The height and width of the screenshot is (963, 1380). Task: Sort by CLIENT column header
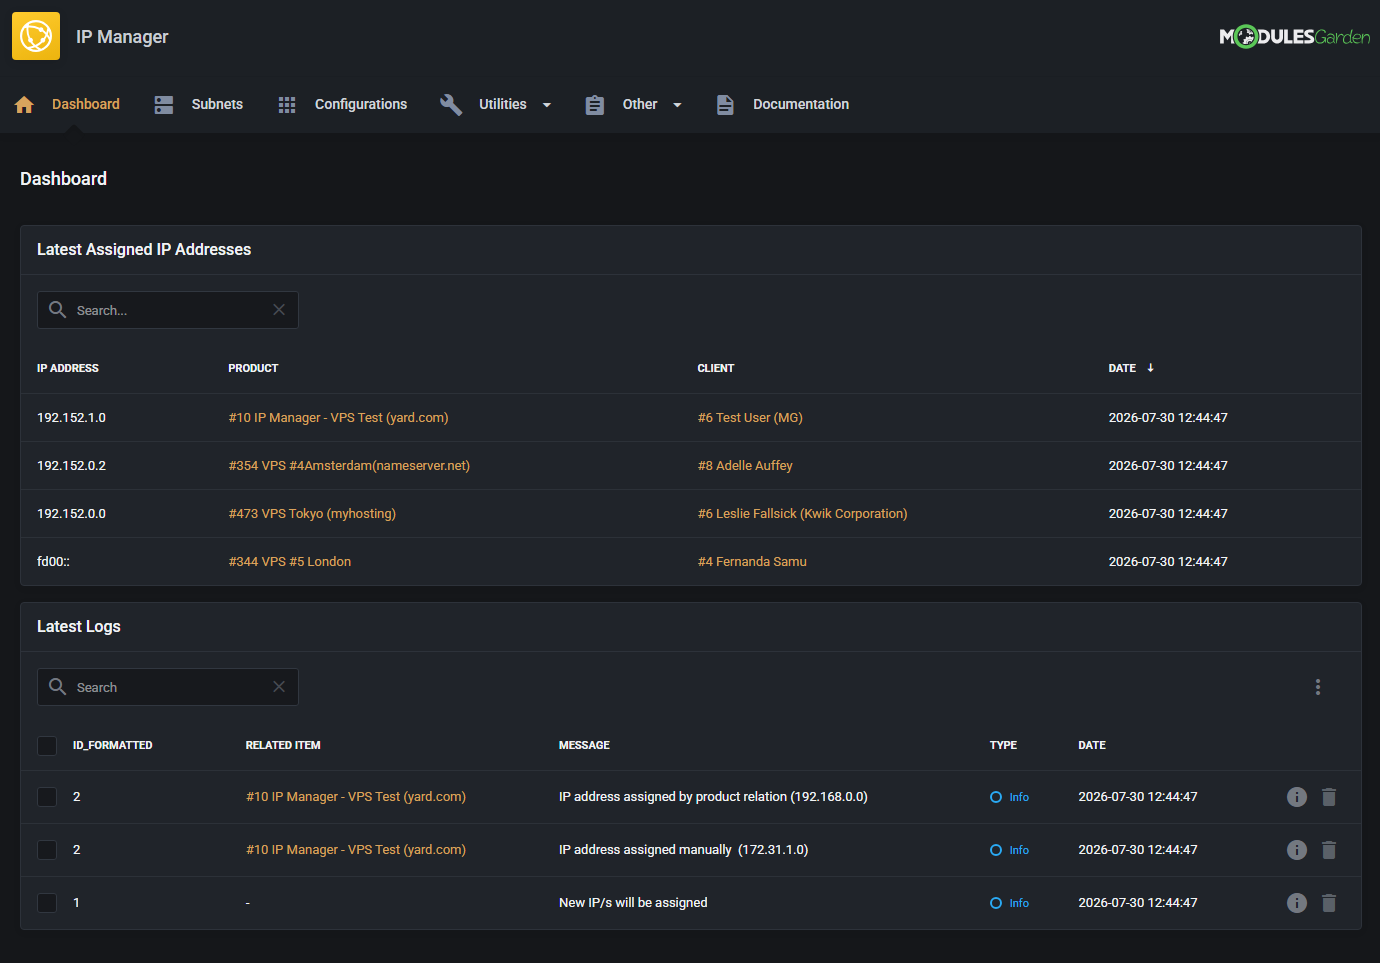(x=716, y=369)
